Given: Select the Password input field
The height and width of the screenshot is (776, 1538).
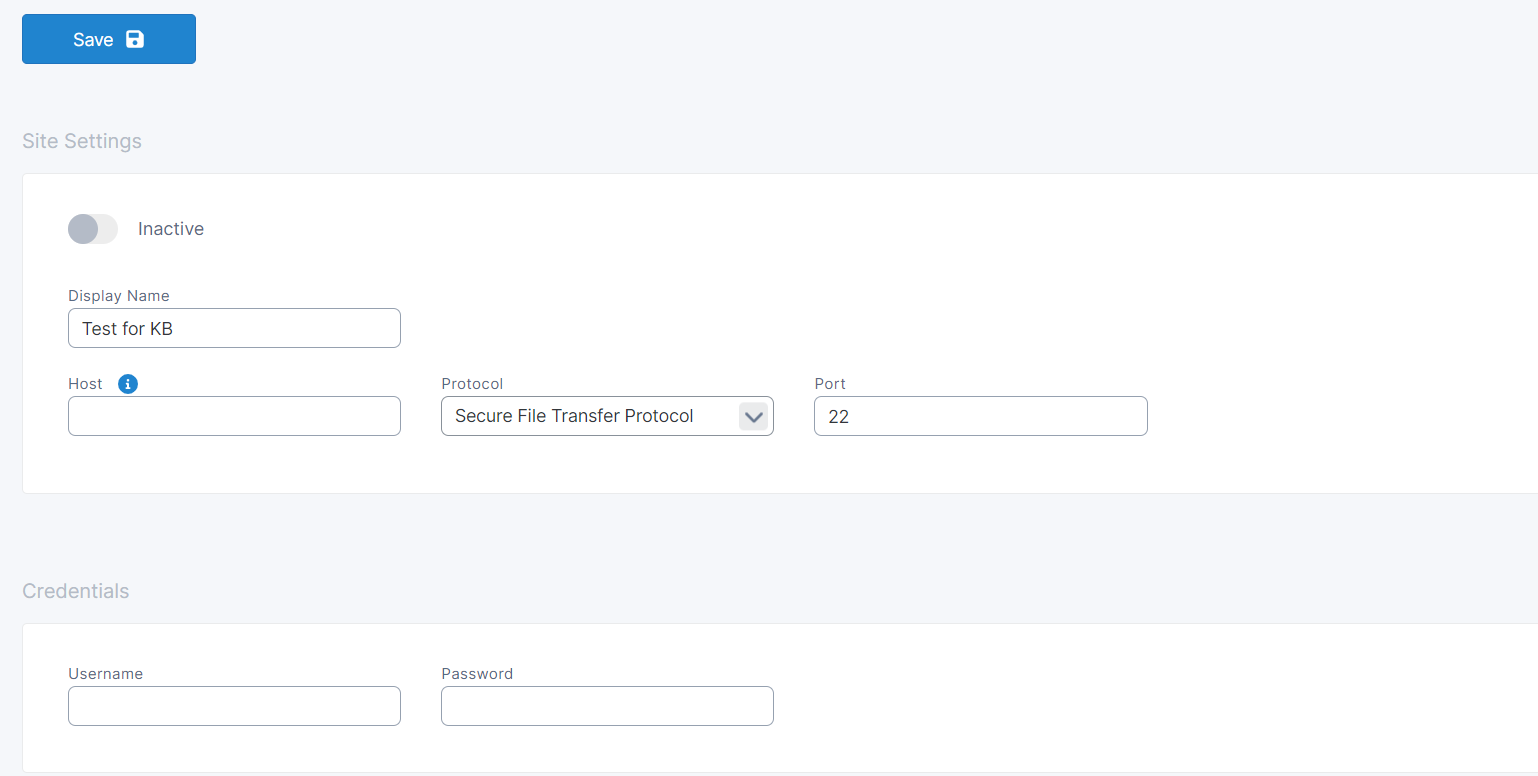Looking at the screenshot, I should click(x=607, y=706).
